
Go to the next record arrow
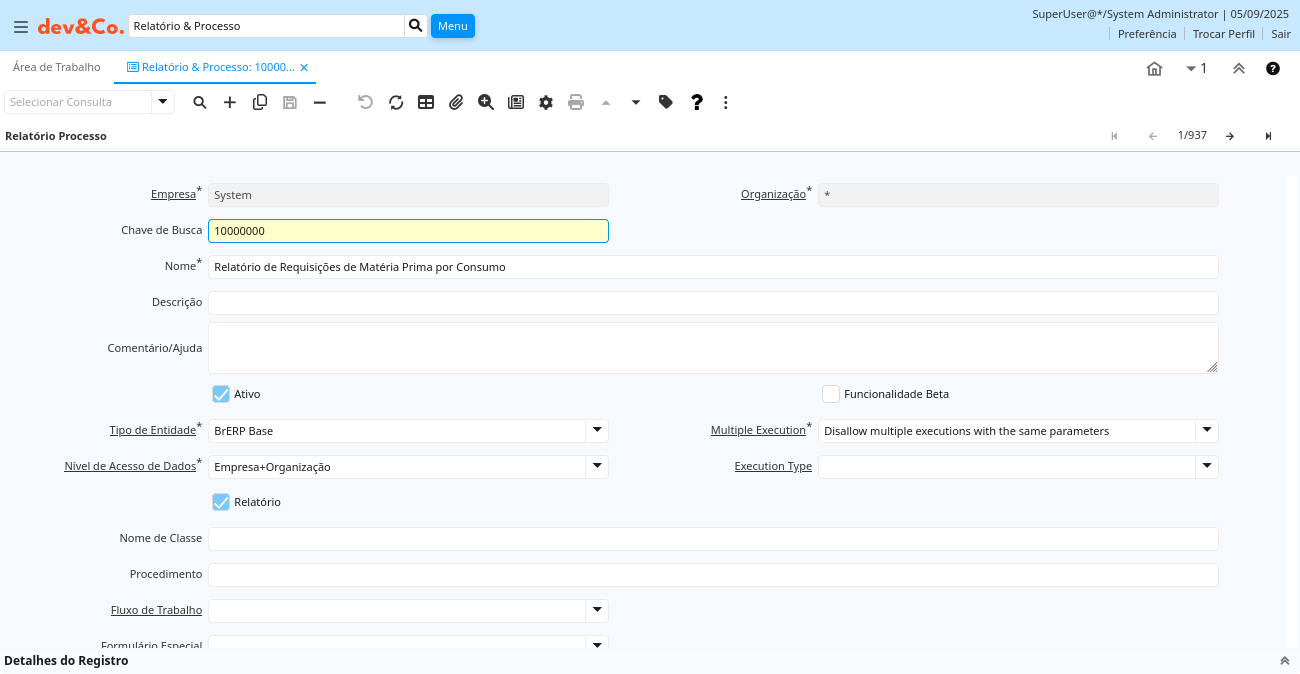tap(1230, 136)
